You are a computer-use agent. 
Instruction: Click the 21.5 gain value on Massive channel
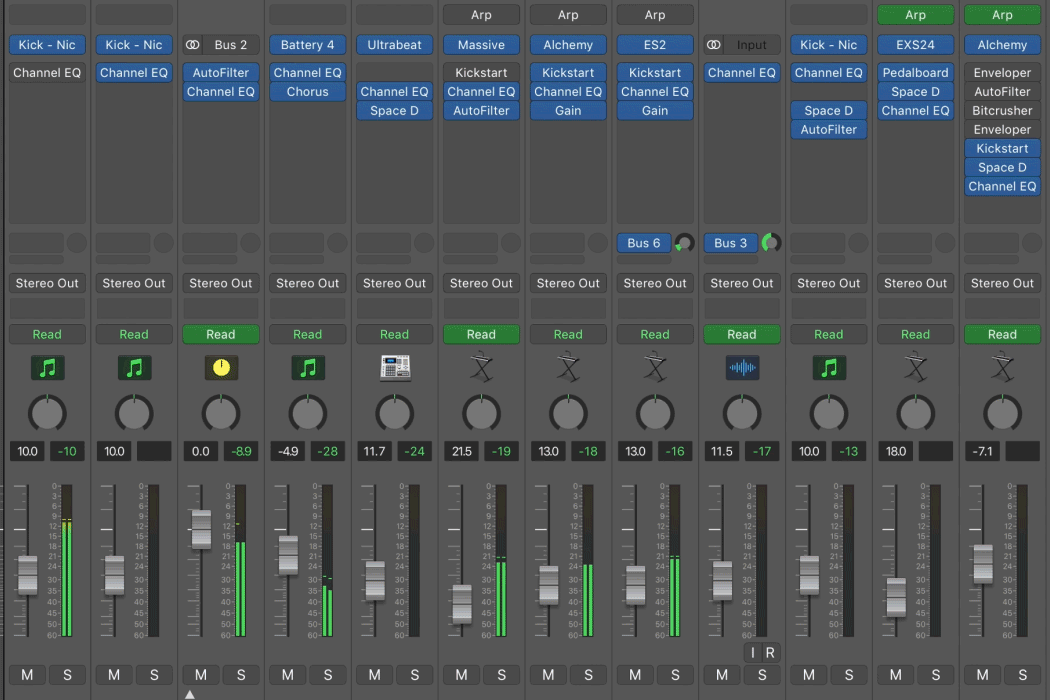tap(461, 451)
